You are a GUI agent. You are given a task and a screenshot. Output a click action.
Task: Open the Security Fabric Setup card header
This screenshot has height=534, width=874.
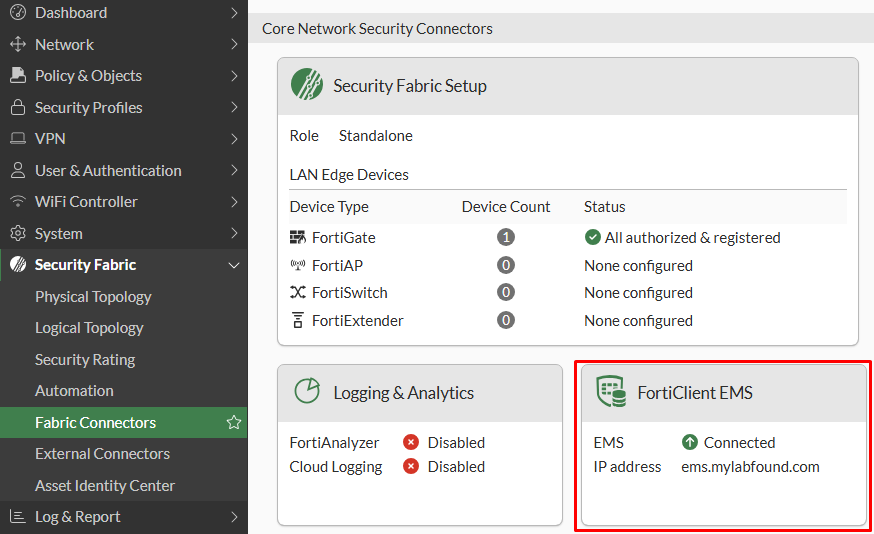[x=567, y=86]
